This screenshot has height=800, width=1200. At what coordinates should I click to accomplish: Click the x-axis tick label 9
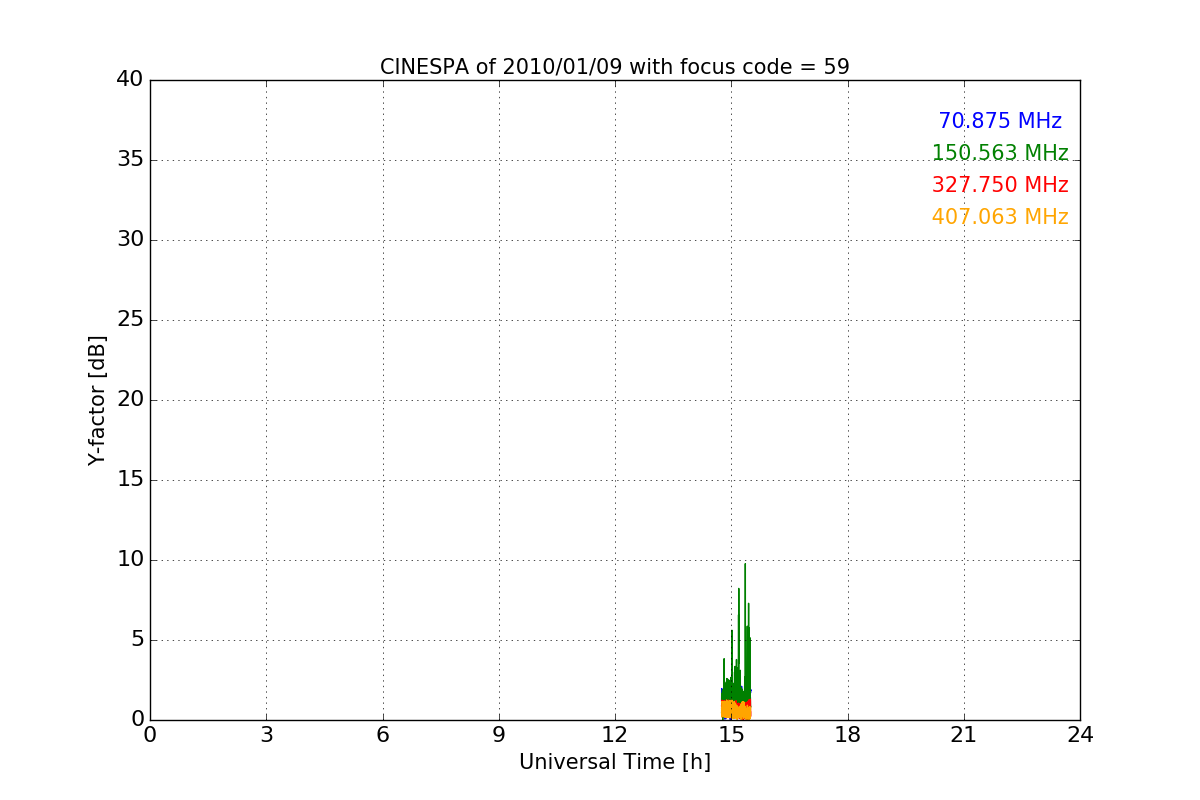coord(499,735)
